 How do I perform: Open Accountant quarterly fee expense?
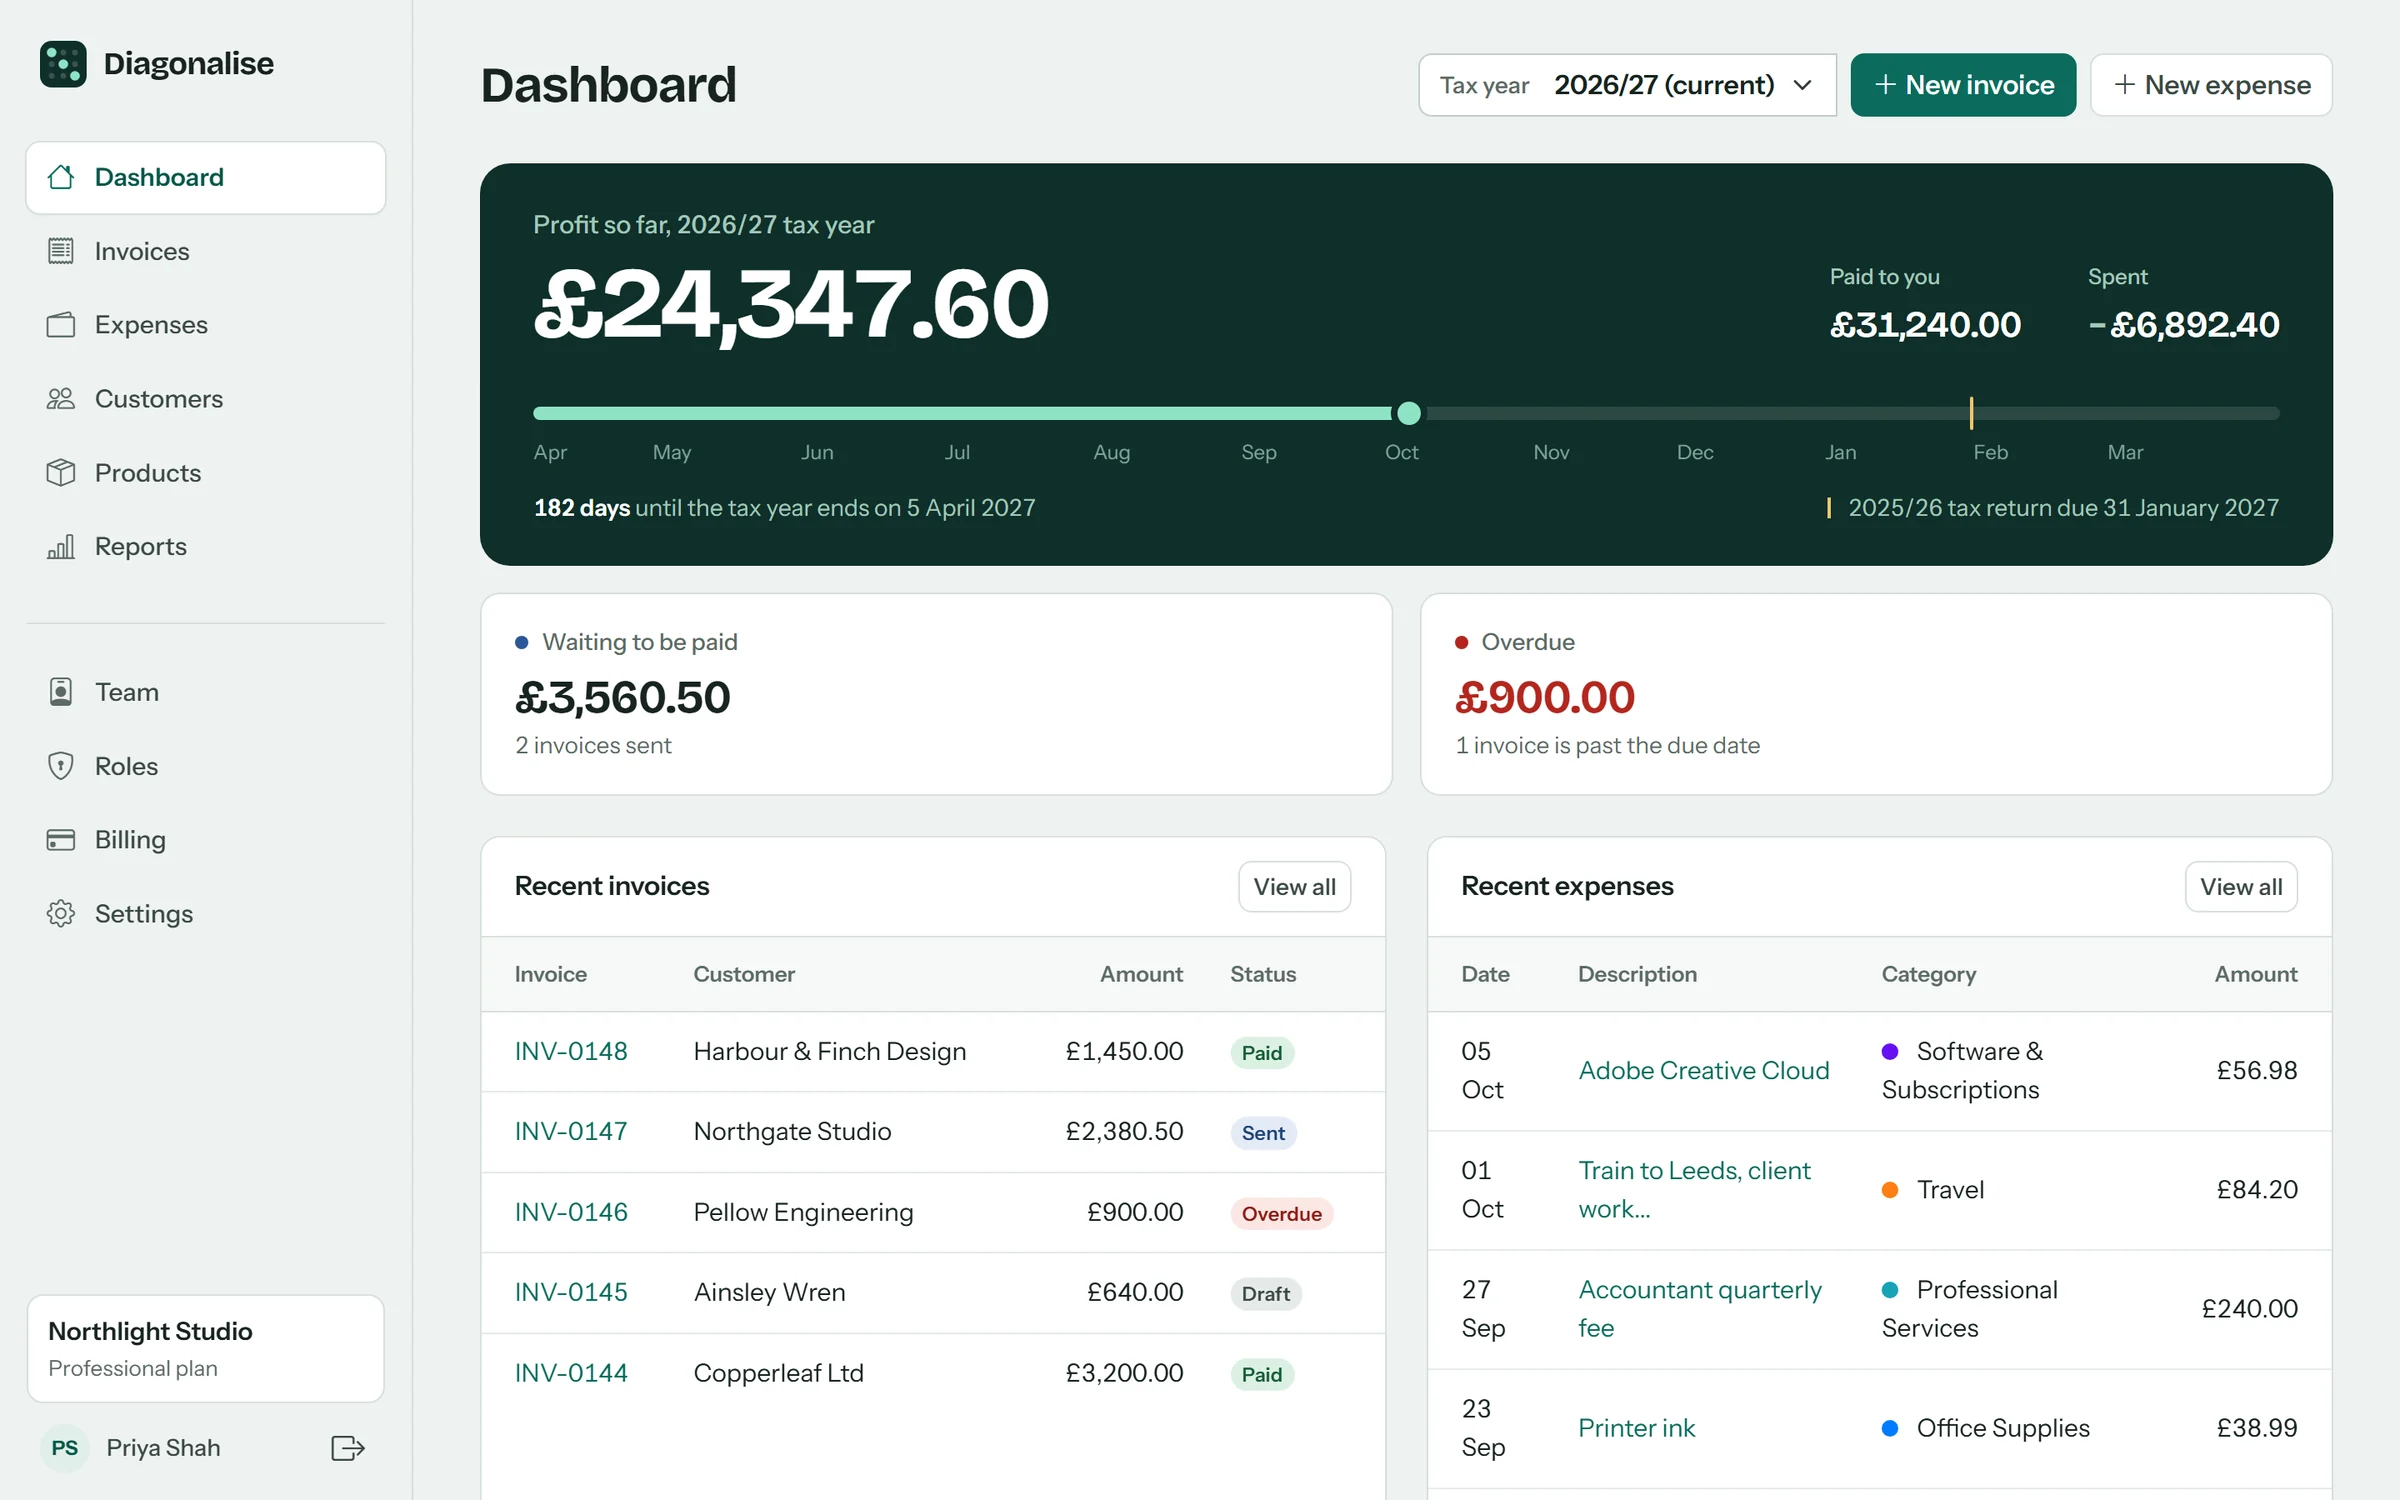(1700, 1308)
